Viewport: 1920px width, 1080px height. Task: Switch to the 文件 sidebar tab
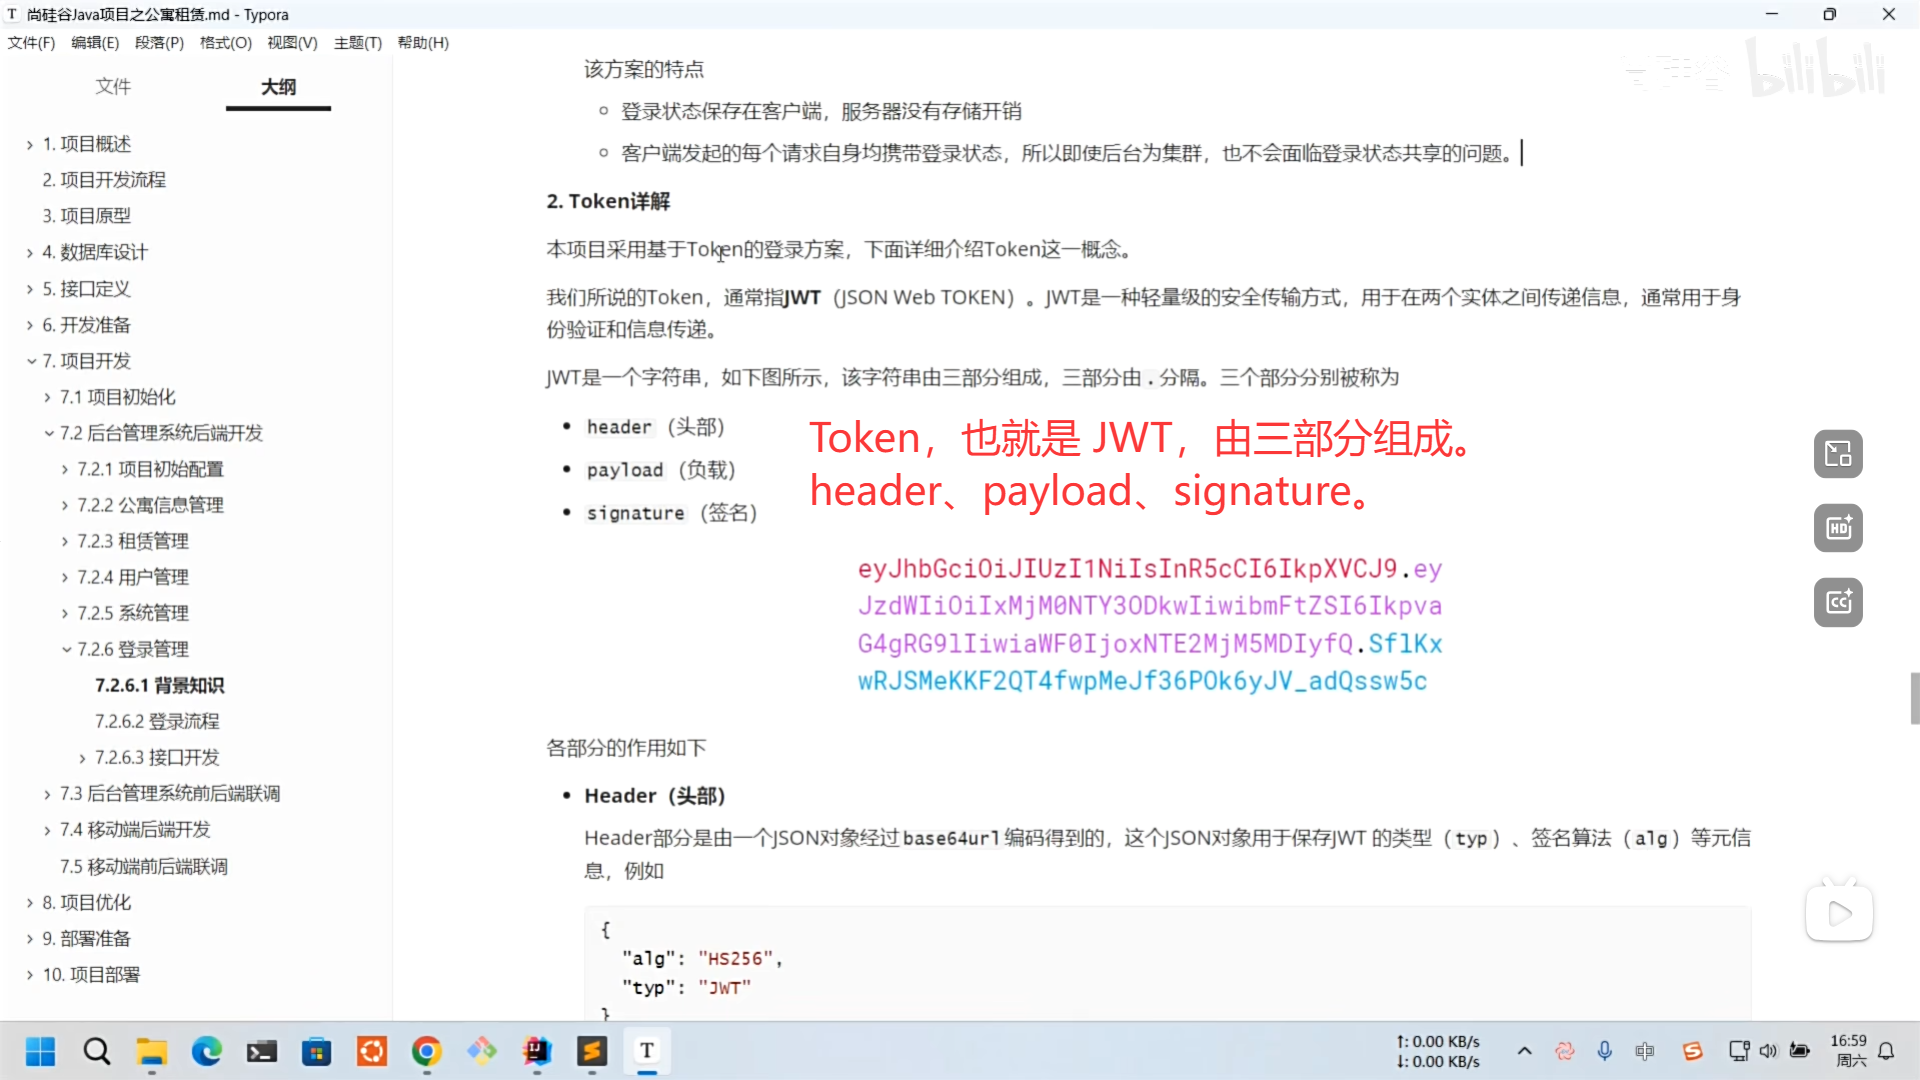(113, 87)
